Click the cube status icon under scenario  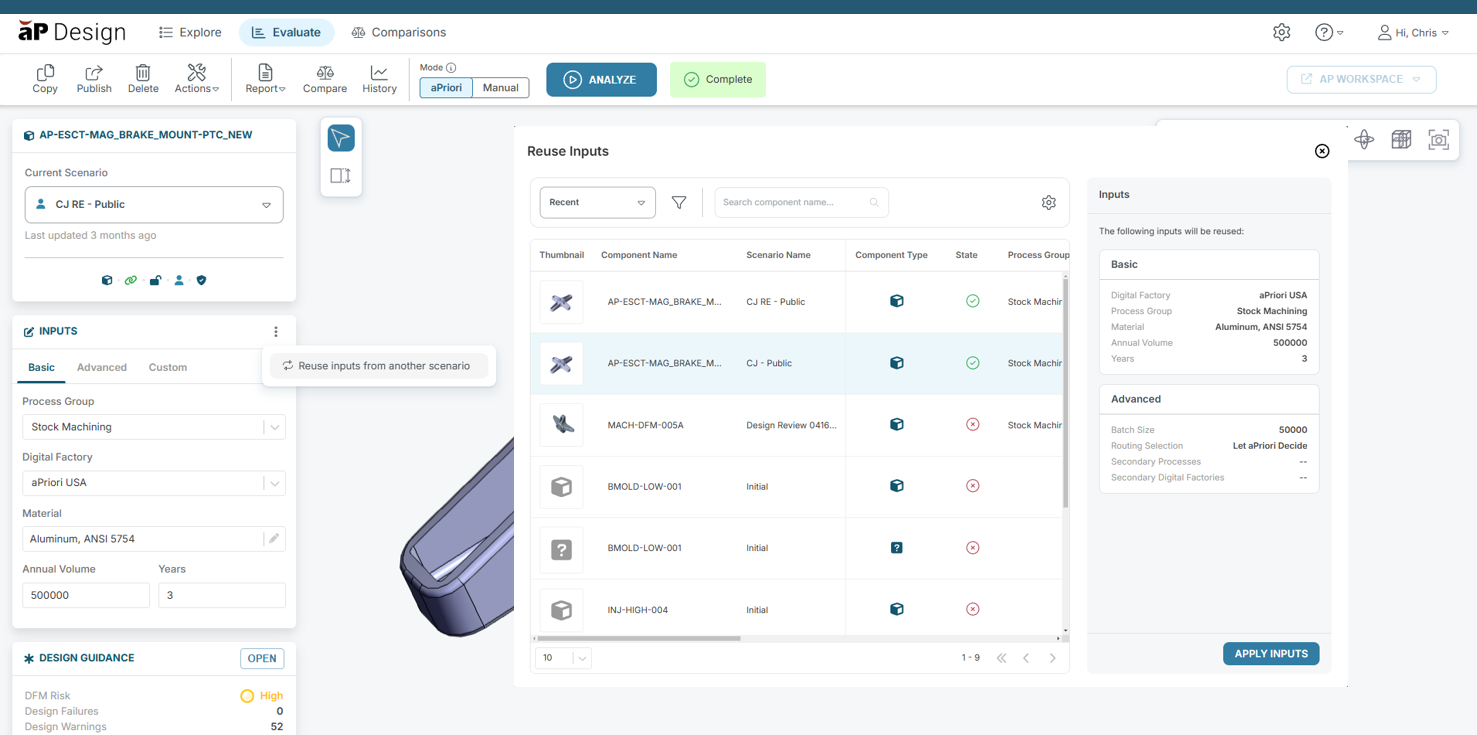coord(107,281)
